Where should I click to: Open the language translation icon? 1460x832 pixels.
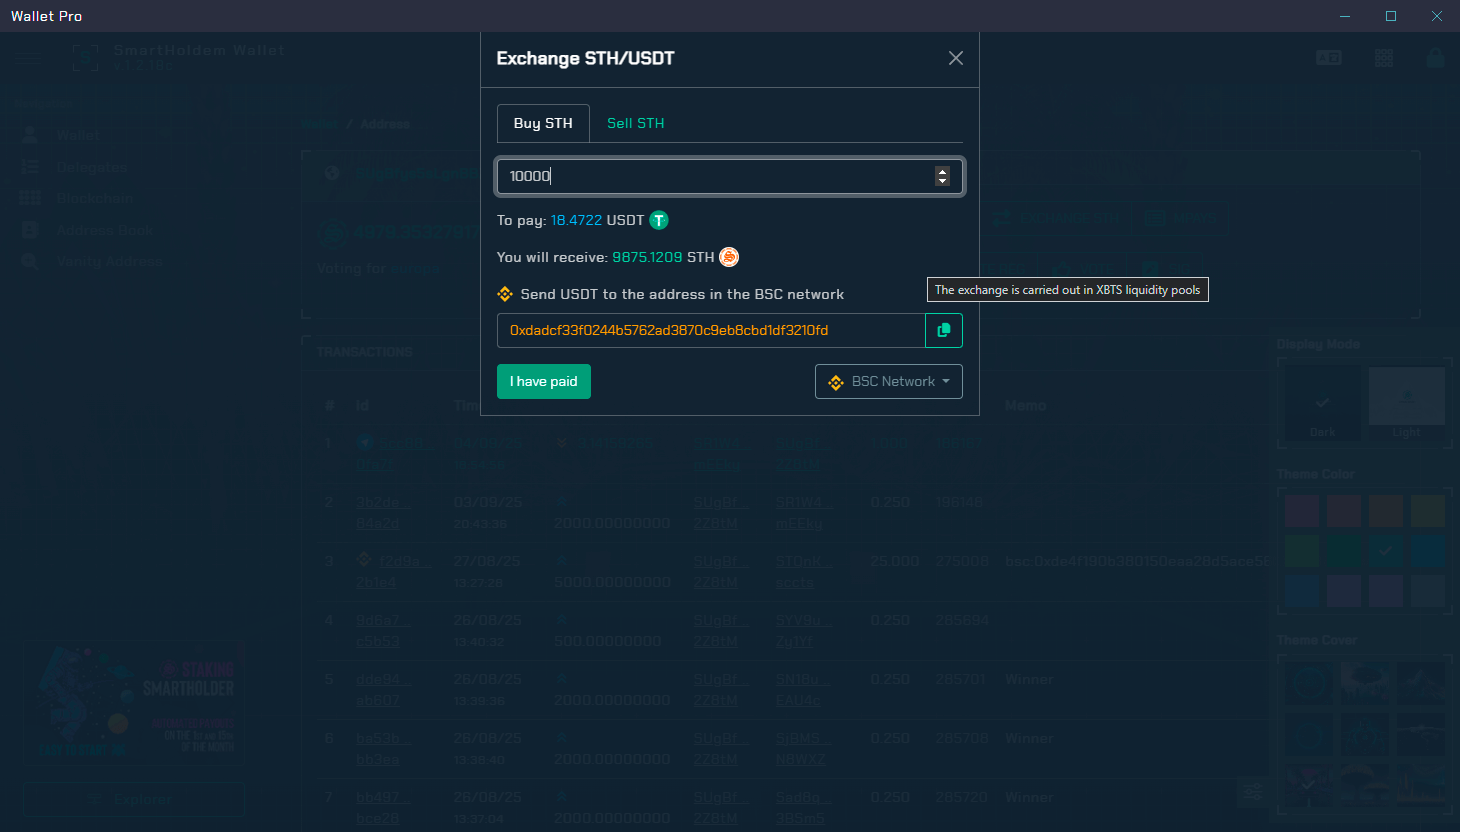click(x=1328, y=58)
